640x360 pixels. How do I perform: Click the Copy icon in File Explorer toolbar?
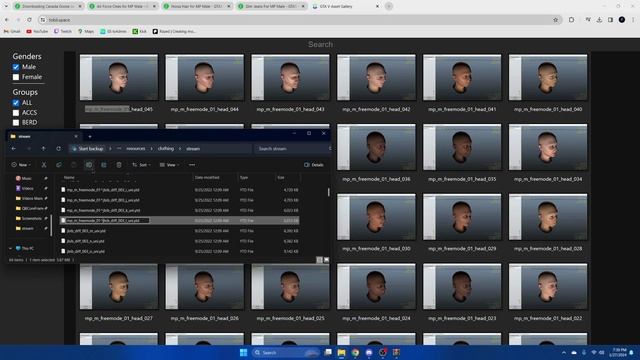(x=59, y=165)
